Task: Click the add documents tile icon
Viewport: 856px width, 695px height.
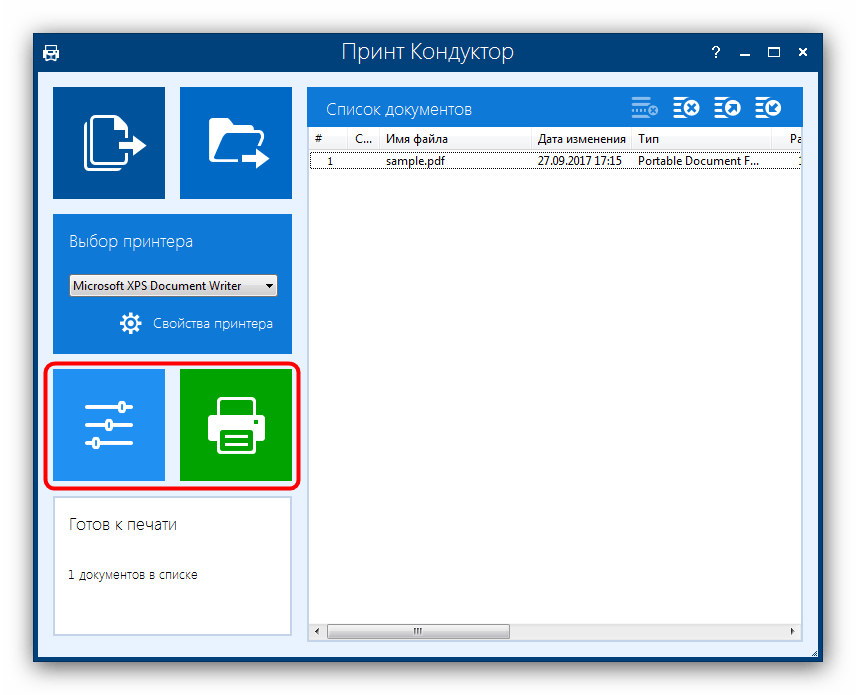Action: pos(109,143)
